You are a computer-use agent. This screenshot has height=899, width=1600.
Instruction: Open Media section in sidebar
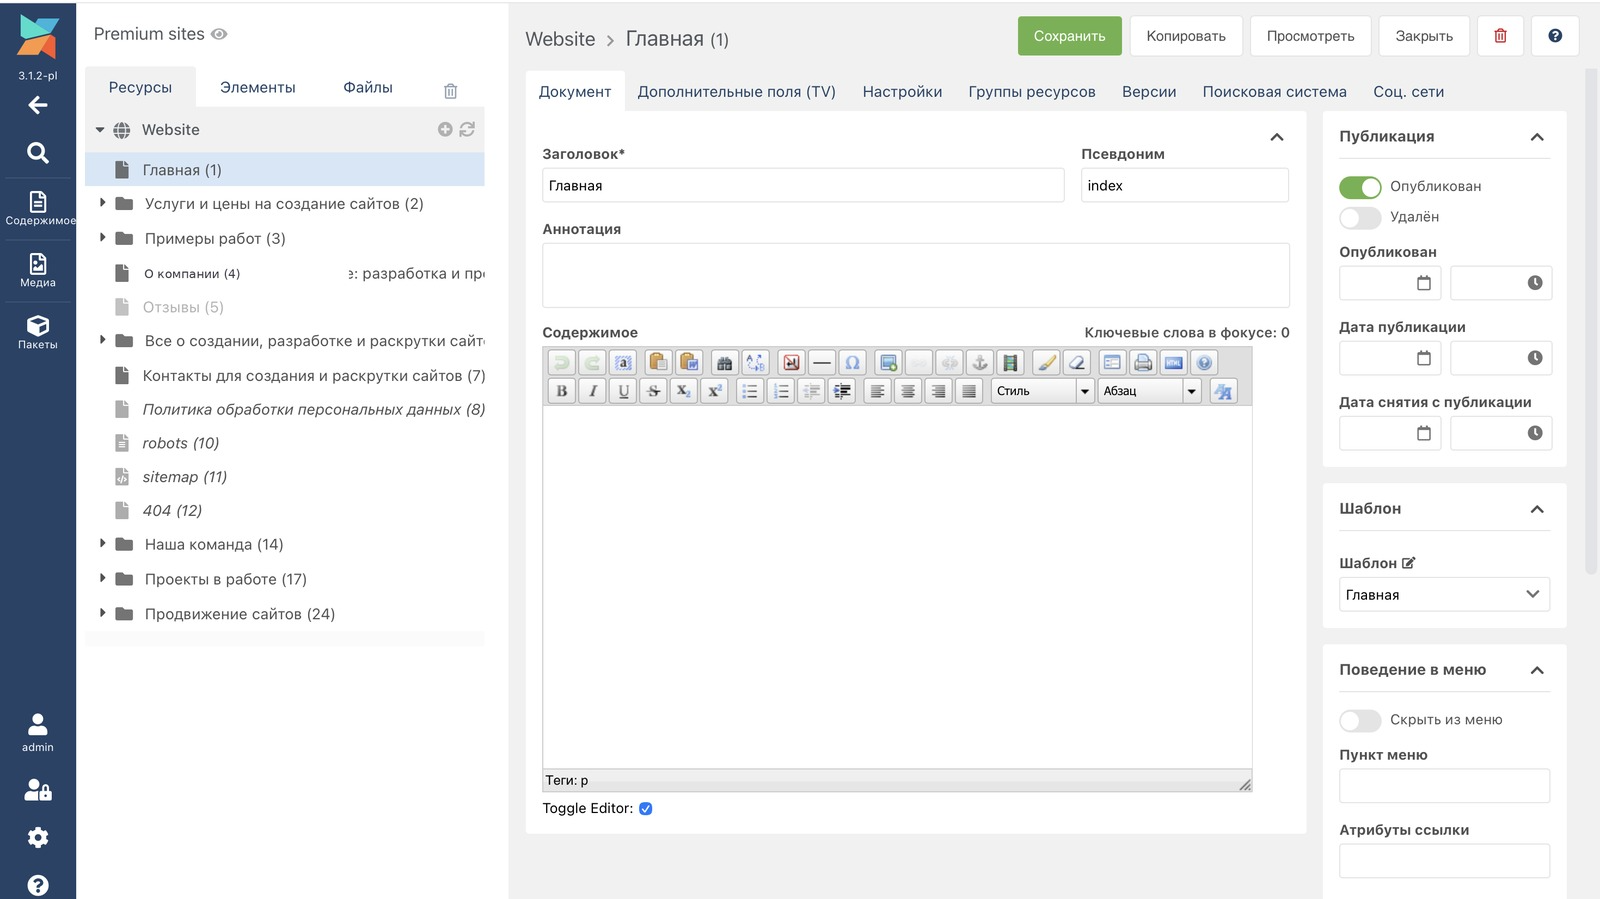38,270
